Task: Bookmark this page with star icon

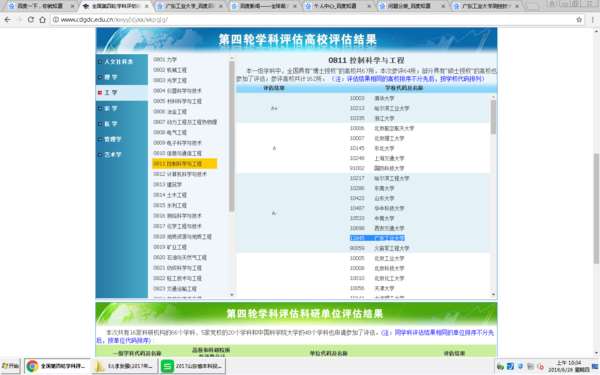Action: [579, 20]
